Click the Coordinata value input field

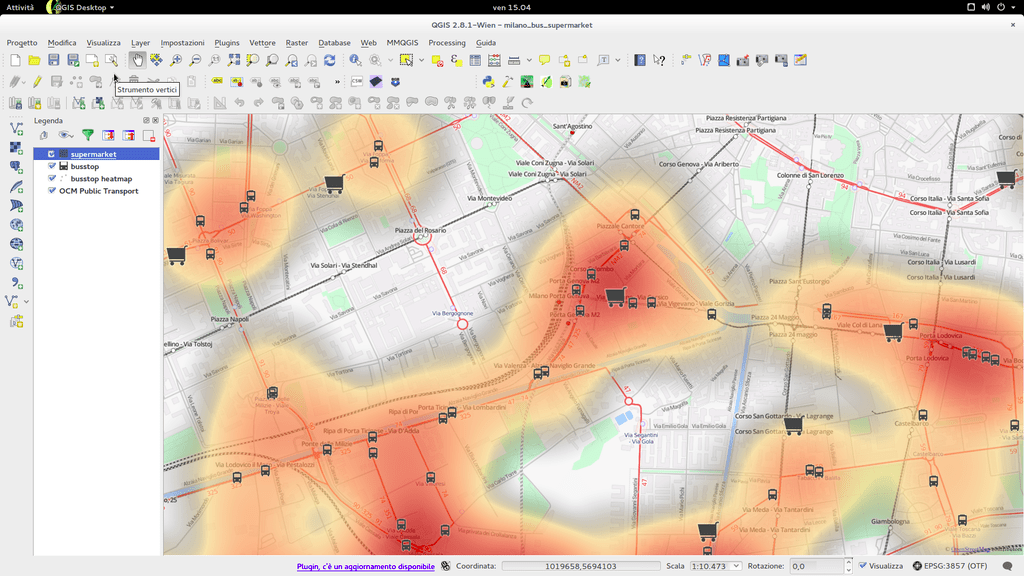tap(581, 566)
